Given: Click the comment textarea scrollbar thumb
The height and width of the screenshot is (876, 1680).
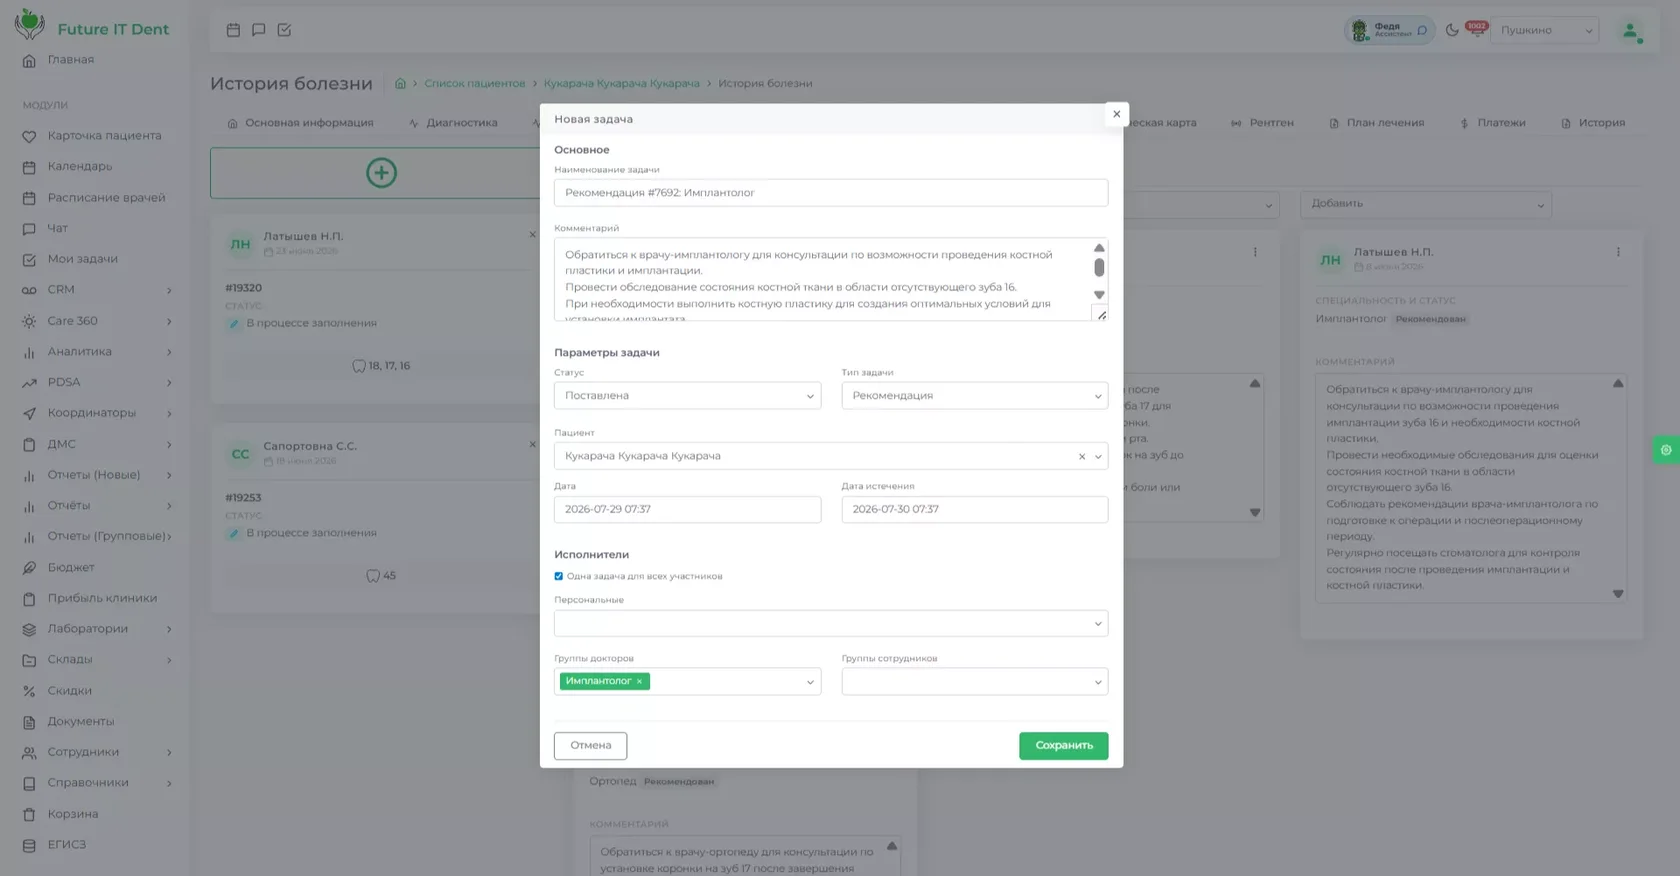Looking at the screenshot, I should [1099, 267].
